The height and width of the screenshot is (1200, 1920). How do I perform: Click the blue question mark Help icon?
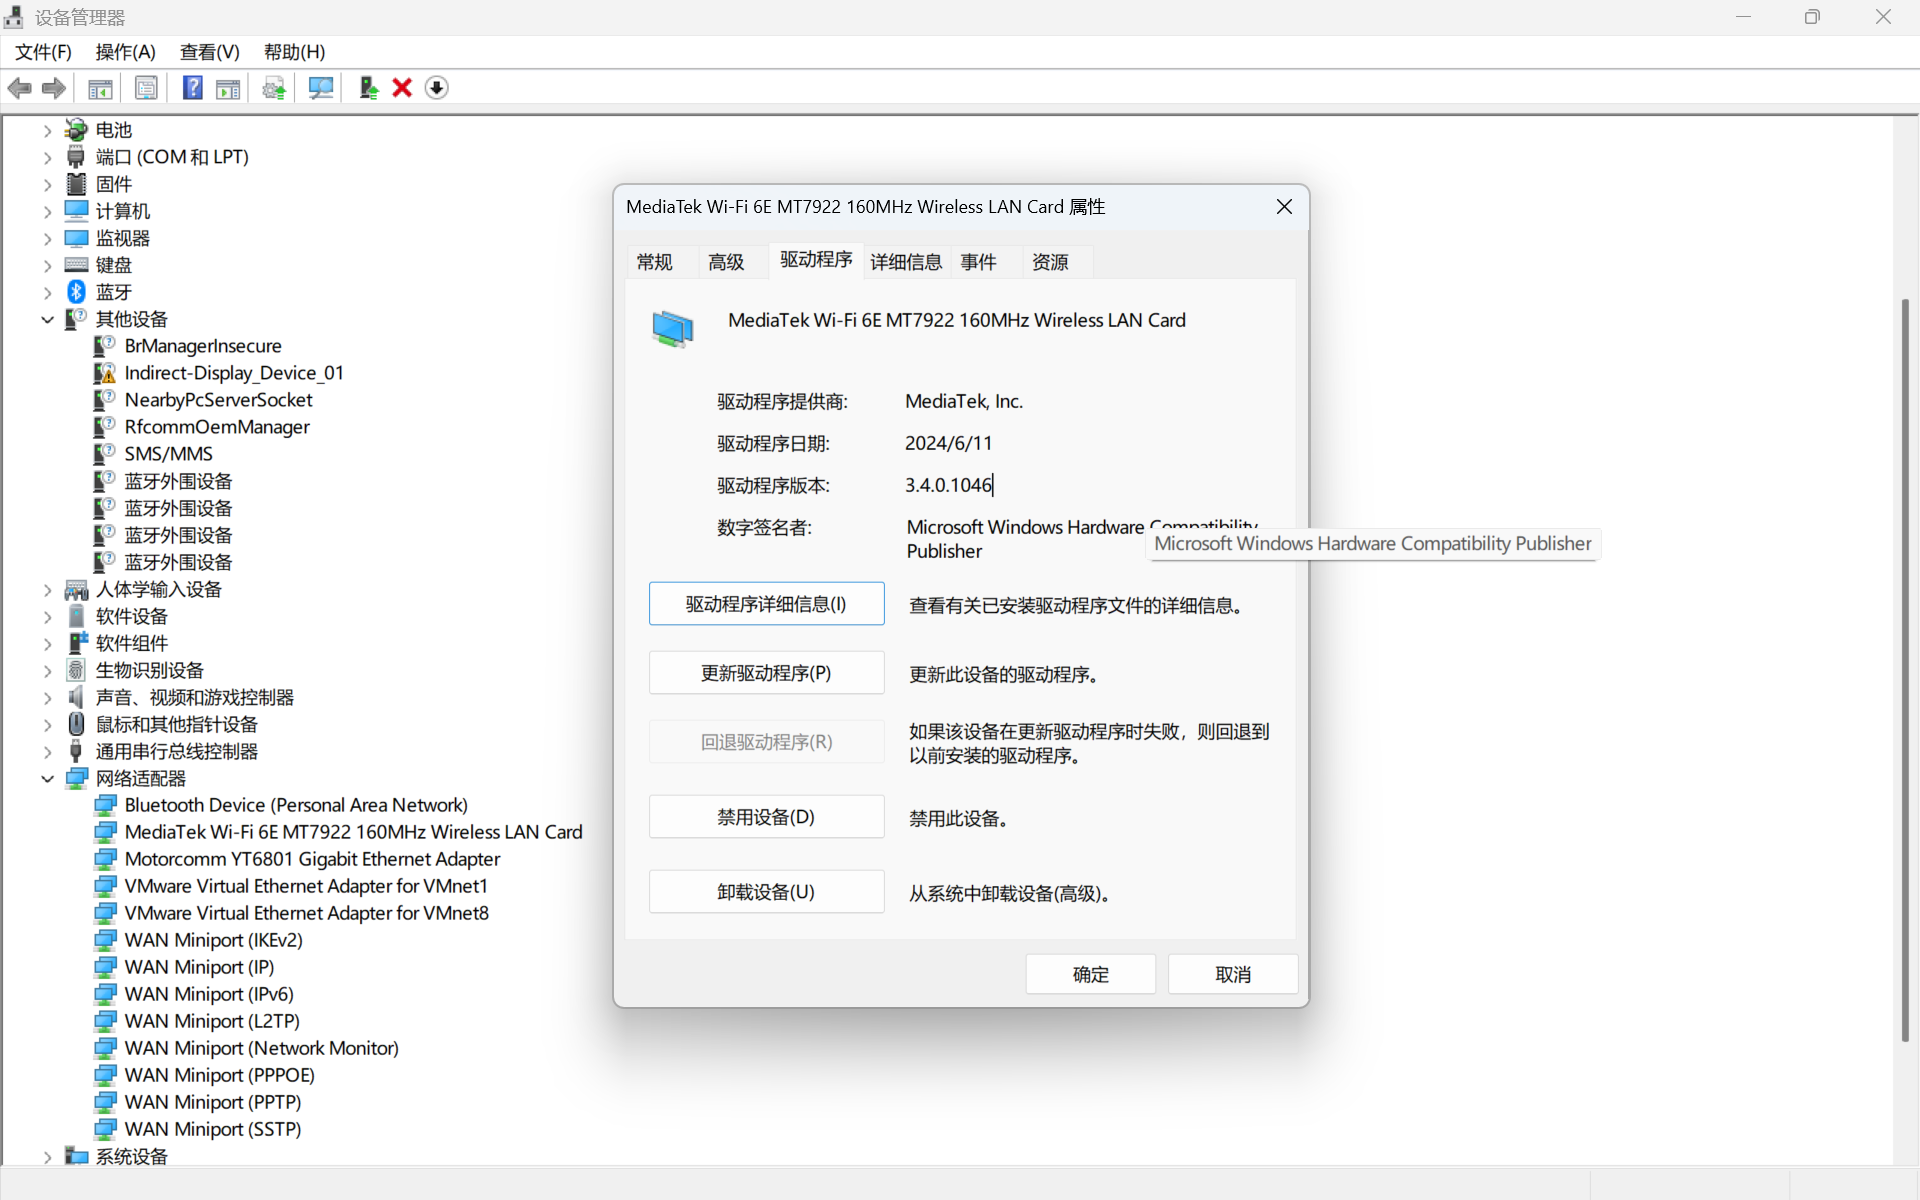pyautogui.click(x=193, y=88)
